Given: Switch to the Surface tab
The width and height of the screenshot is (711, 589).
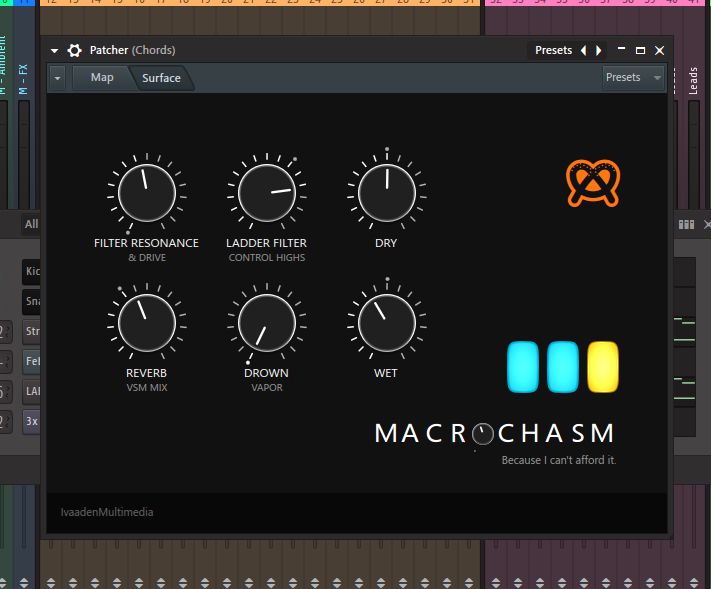Looking at the screenshot, I should pyautogui.click(x=161, y=78).
